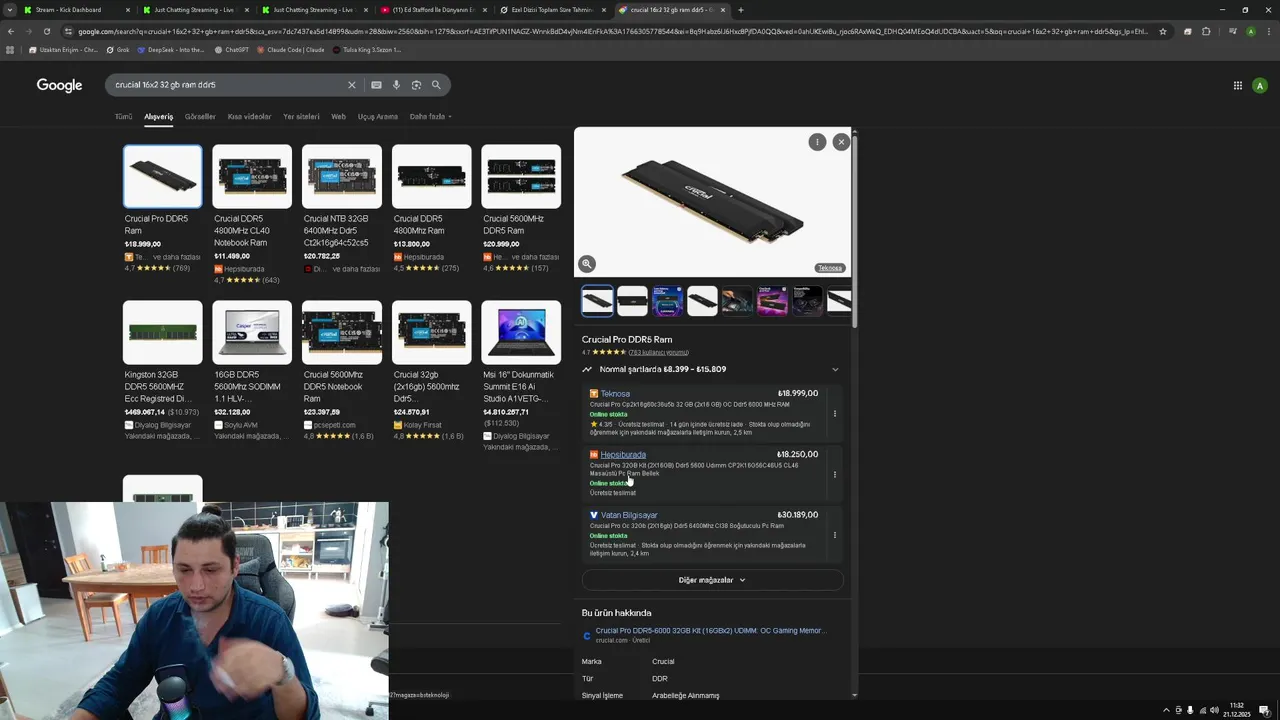Open Crucial Pro DDR5 Ram product card
Image resolution: width=1280 pixels, height=720 pixels.
pos(162,209)
